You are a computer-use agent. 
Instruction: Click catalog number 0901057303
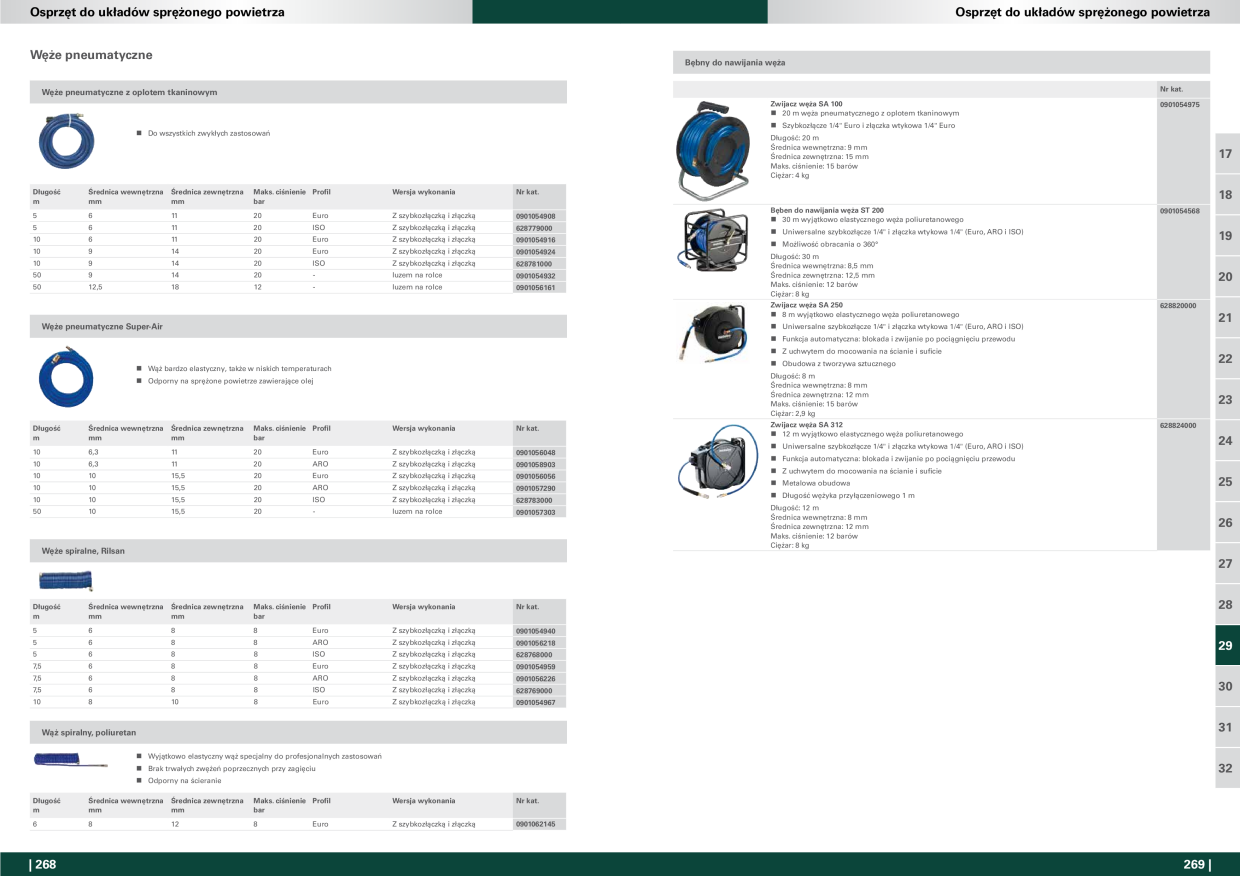tap(535, 512)
